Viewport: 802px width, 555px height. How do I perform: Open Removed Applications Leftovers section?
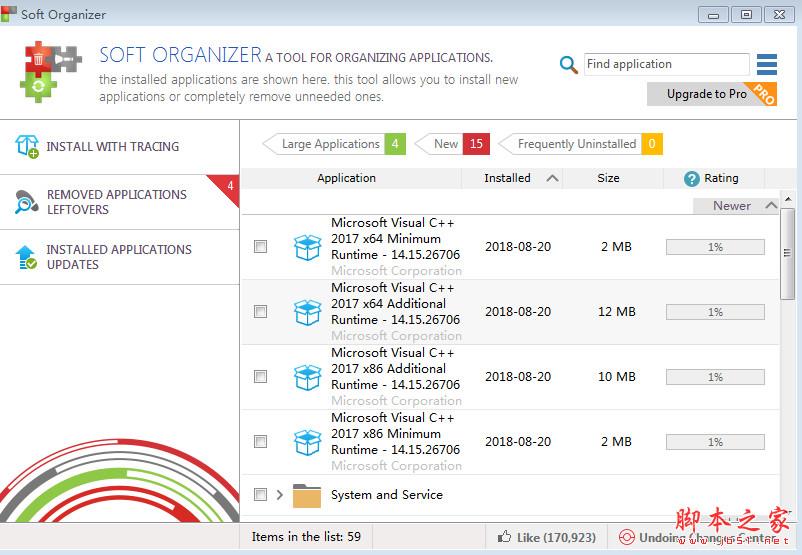(120, 202)
